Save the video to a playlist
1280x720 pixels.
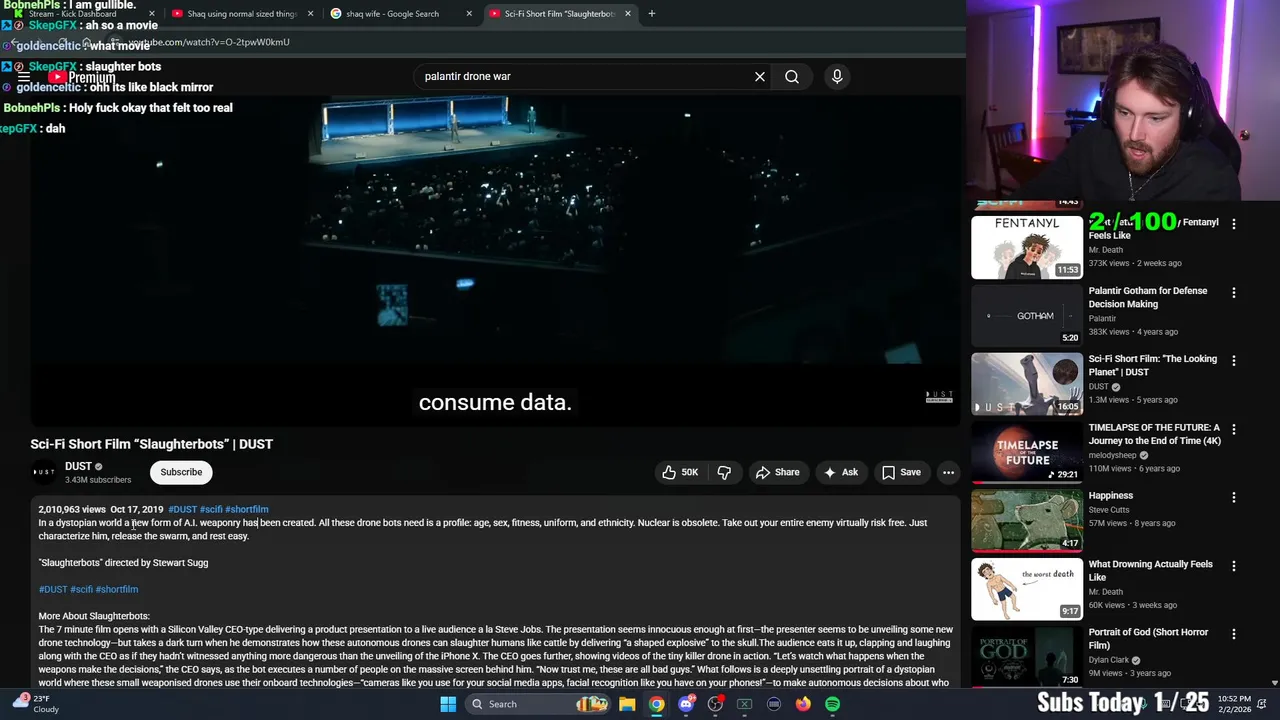(x=901, y=472)
